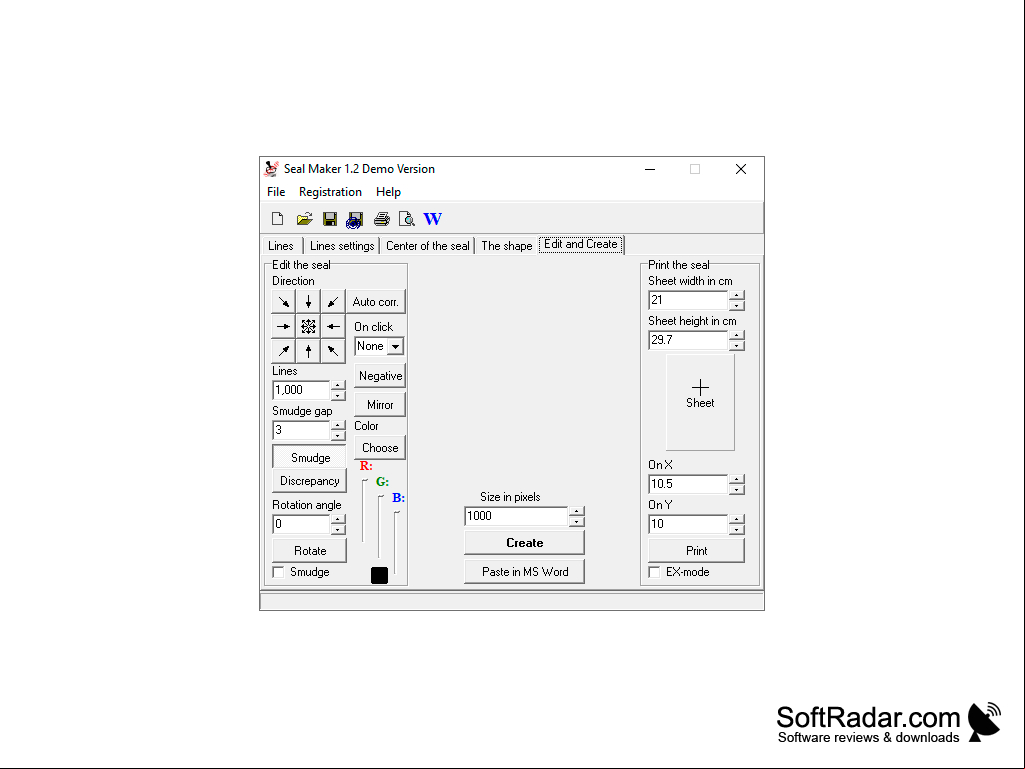The width and height of the screenshot is (1025, 769).
Task: Increase Rotation angle with up arrow
Action: tap(338, 520)
